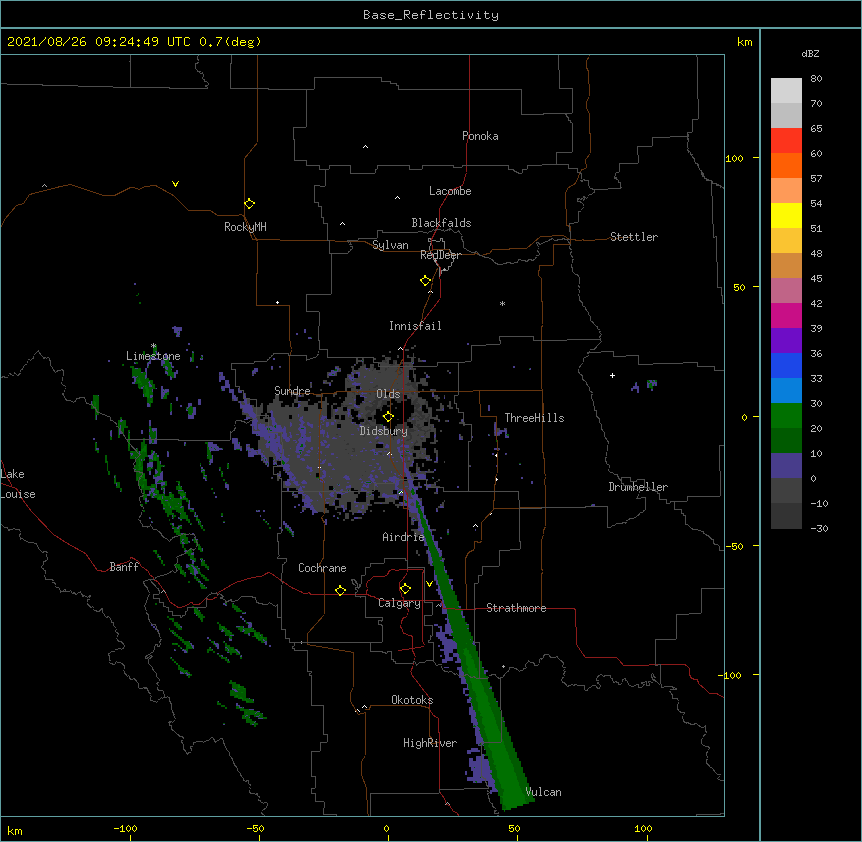Click the white asterisk east of Innisfail

click(502, 304)
